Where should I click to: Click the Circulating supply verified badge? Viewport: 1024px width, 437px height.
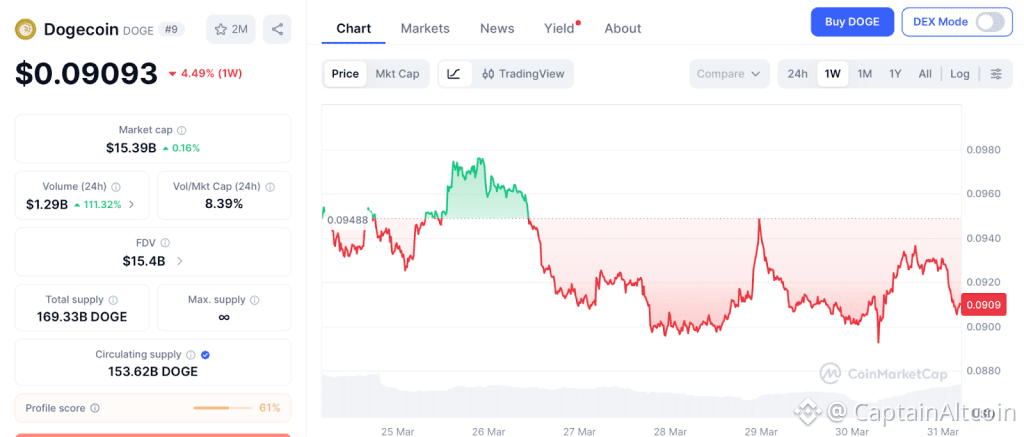pos(205,354)
